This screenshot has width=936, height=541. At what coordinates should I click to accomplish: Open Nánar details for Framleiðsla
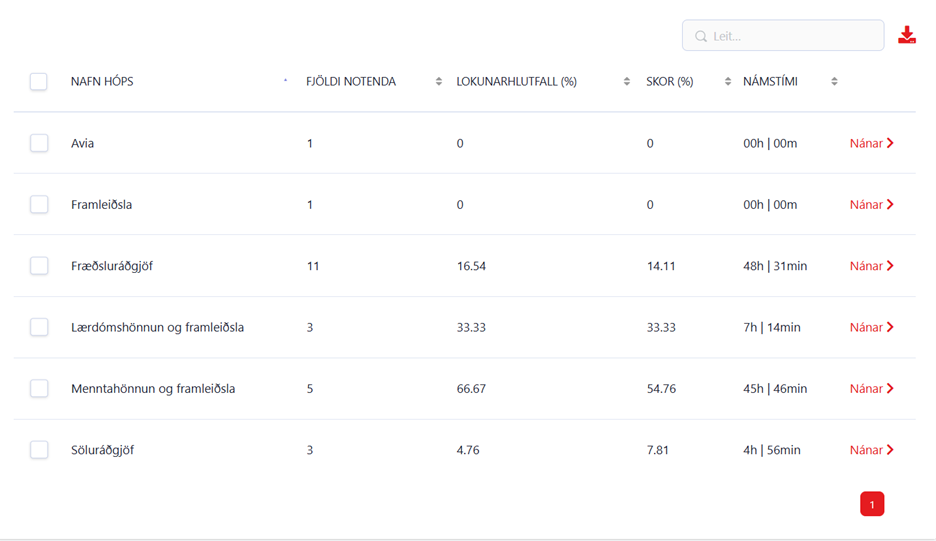[x=872, y=204]
